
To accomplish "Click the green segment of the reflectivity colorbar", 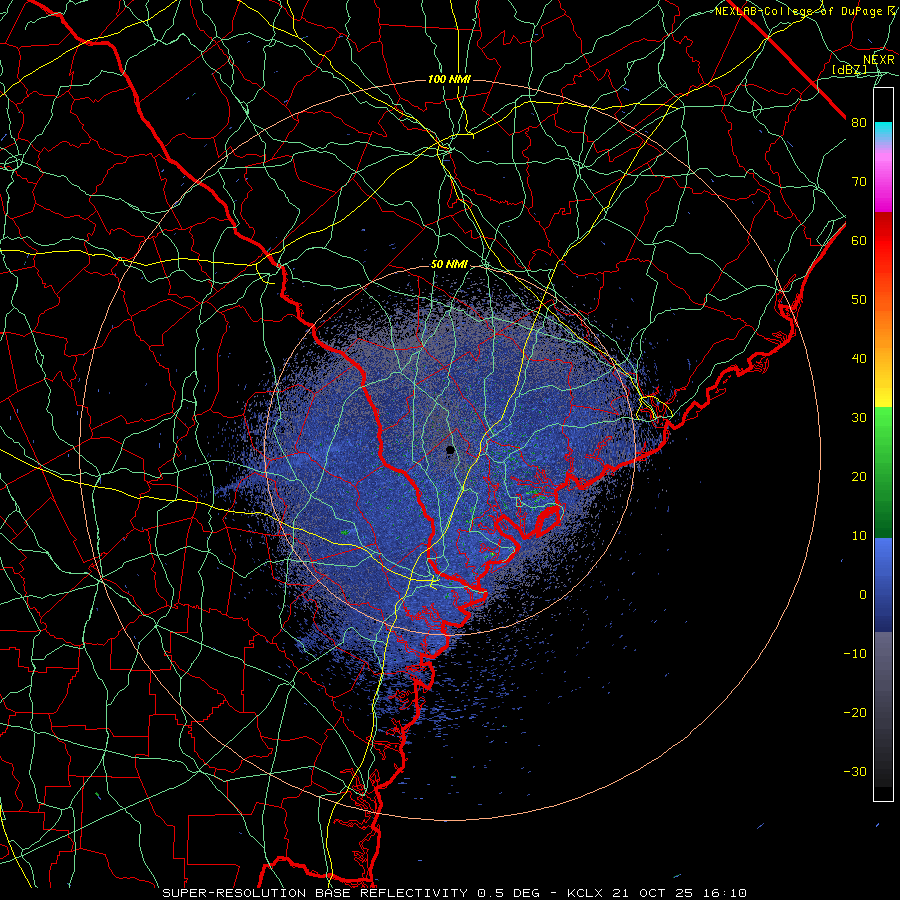I will [x=883, y=472].
